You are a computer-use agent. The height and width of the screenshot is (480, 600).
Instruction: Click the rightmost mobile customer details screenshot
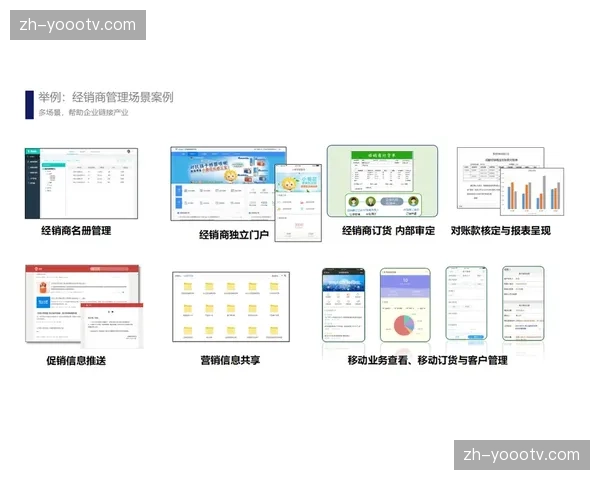tap(523, 303)
